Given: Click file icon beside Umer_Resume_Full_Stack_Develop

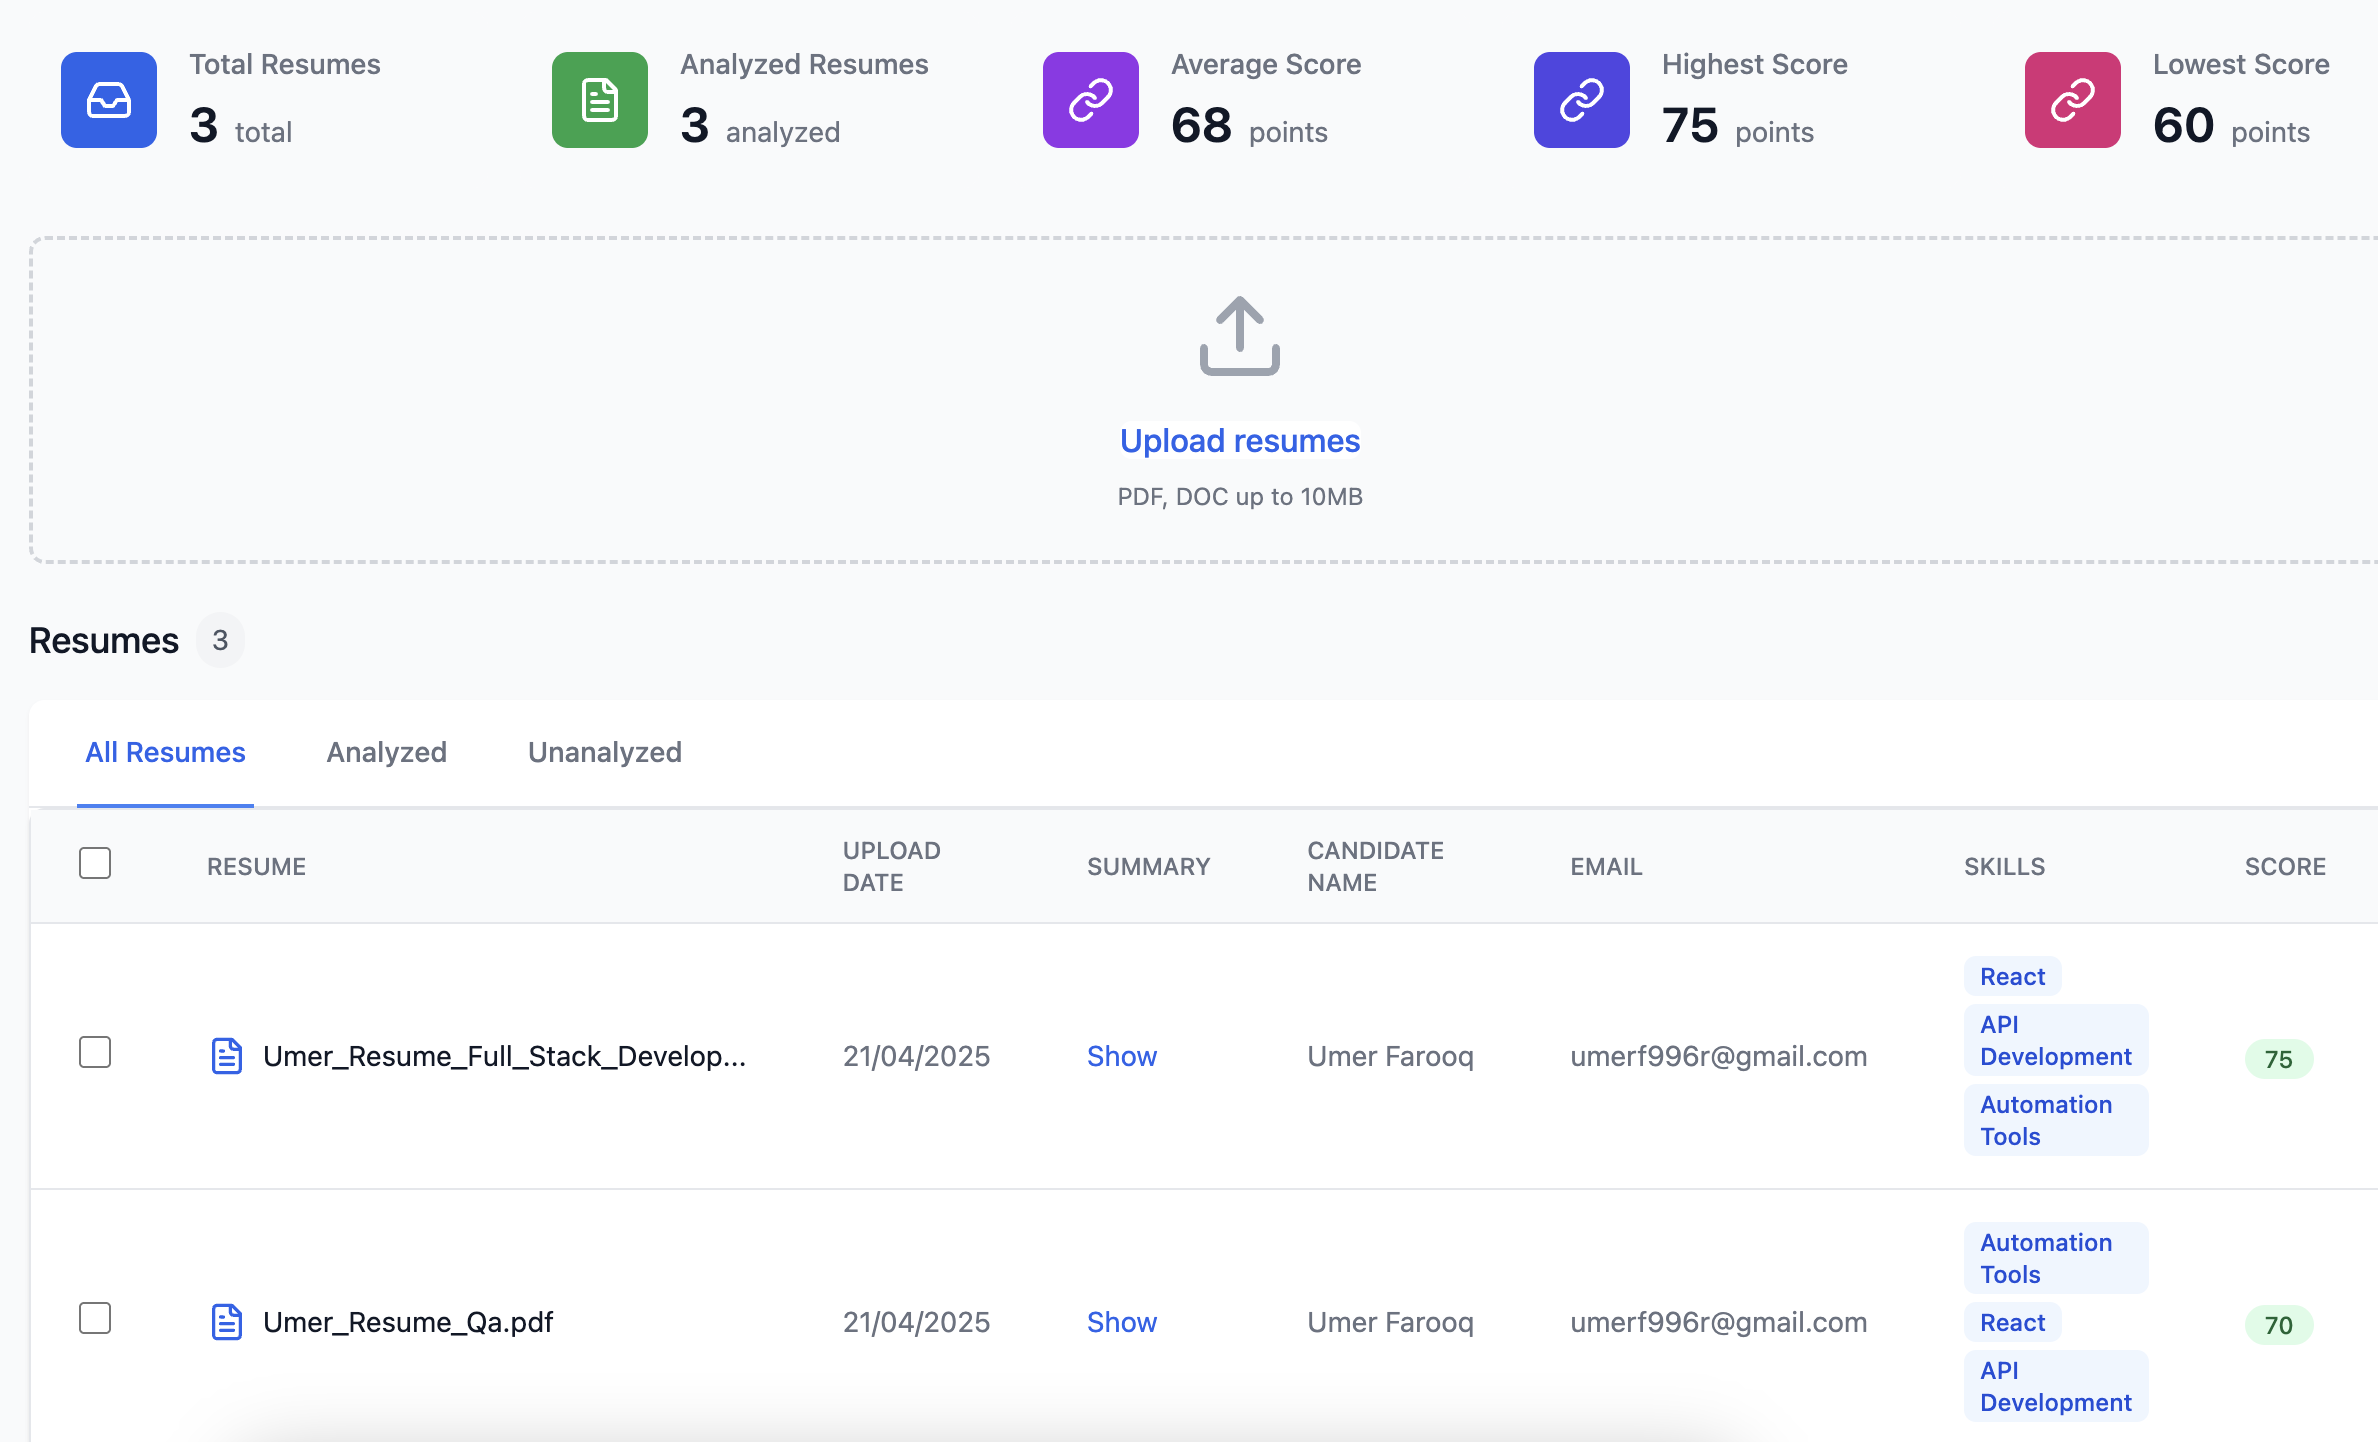Looking at the screenshot, I should point(227,1056).
